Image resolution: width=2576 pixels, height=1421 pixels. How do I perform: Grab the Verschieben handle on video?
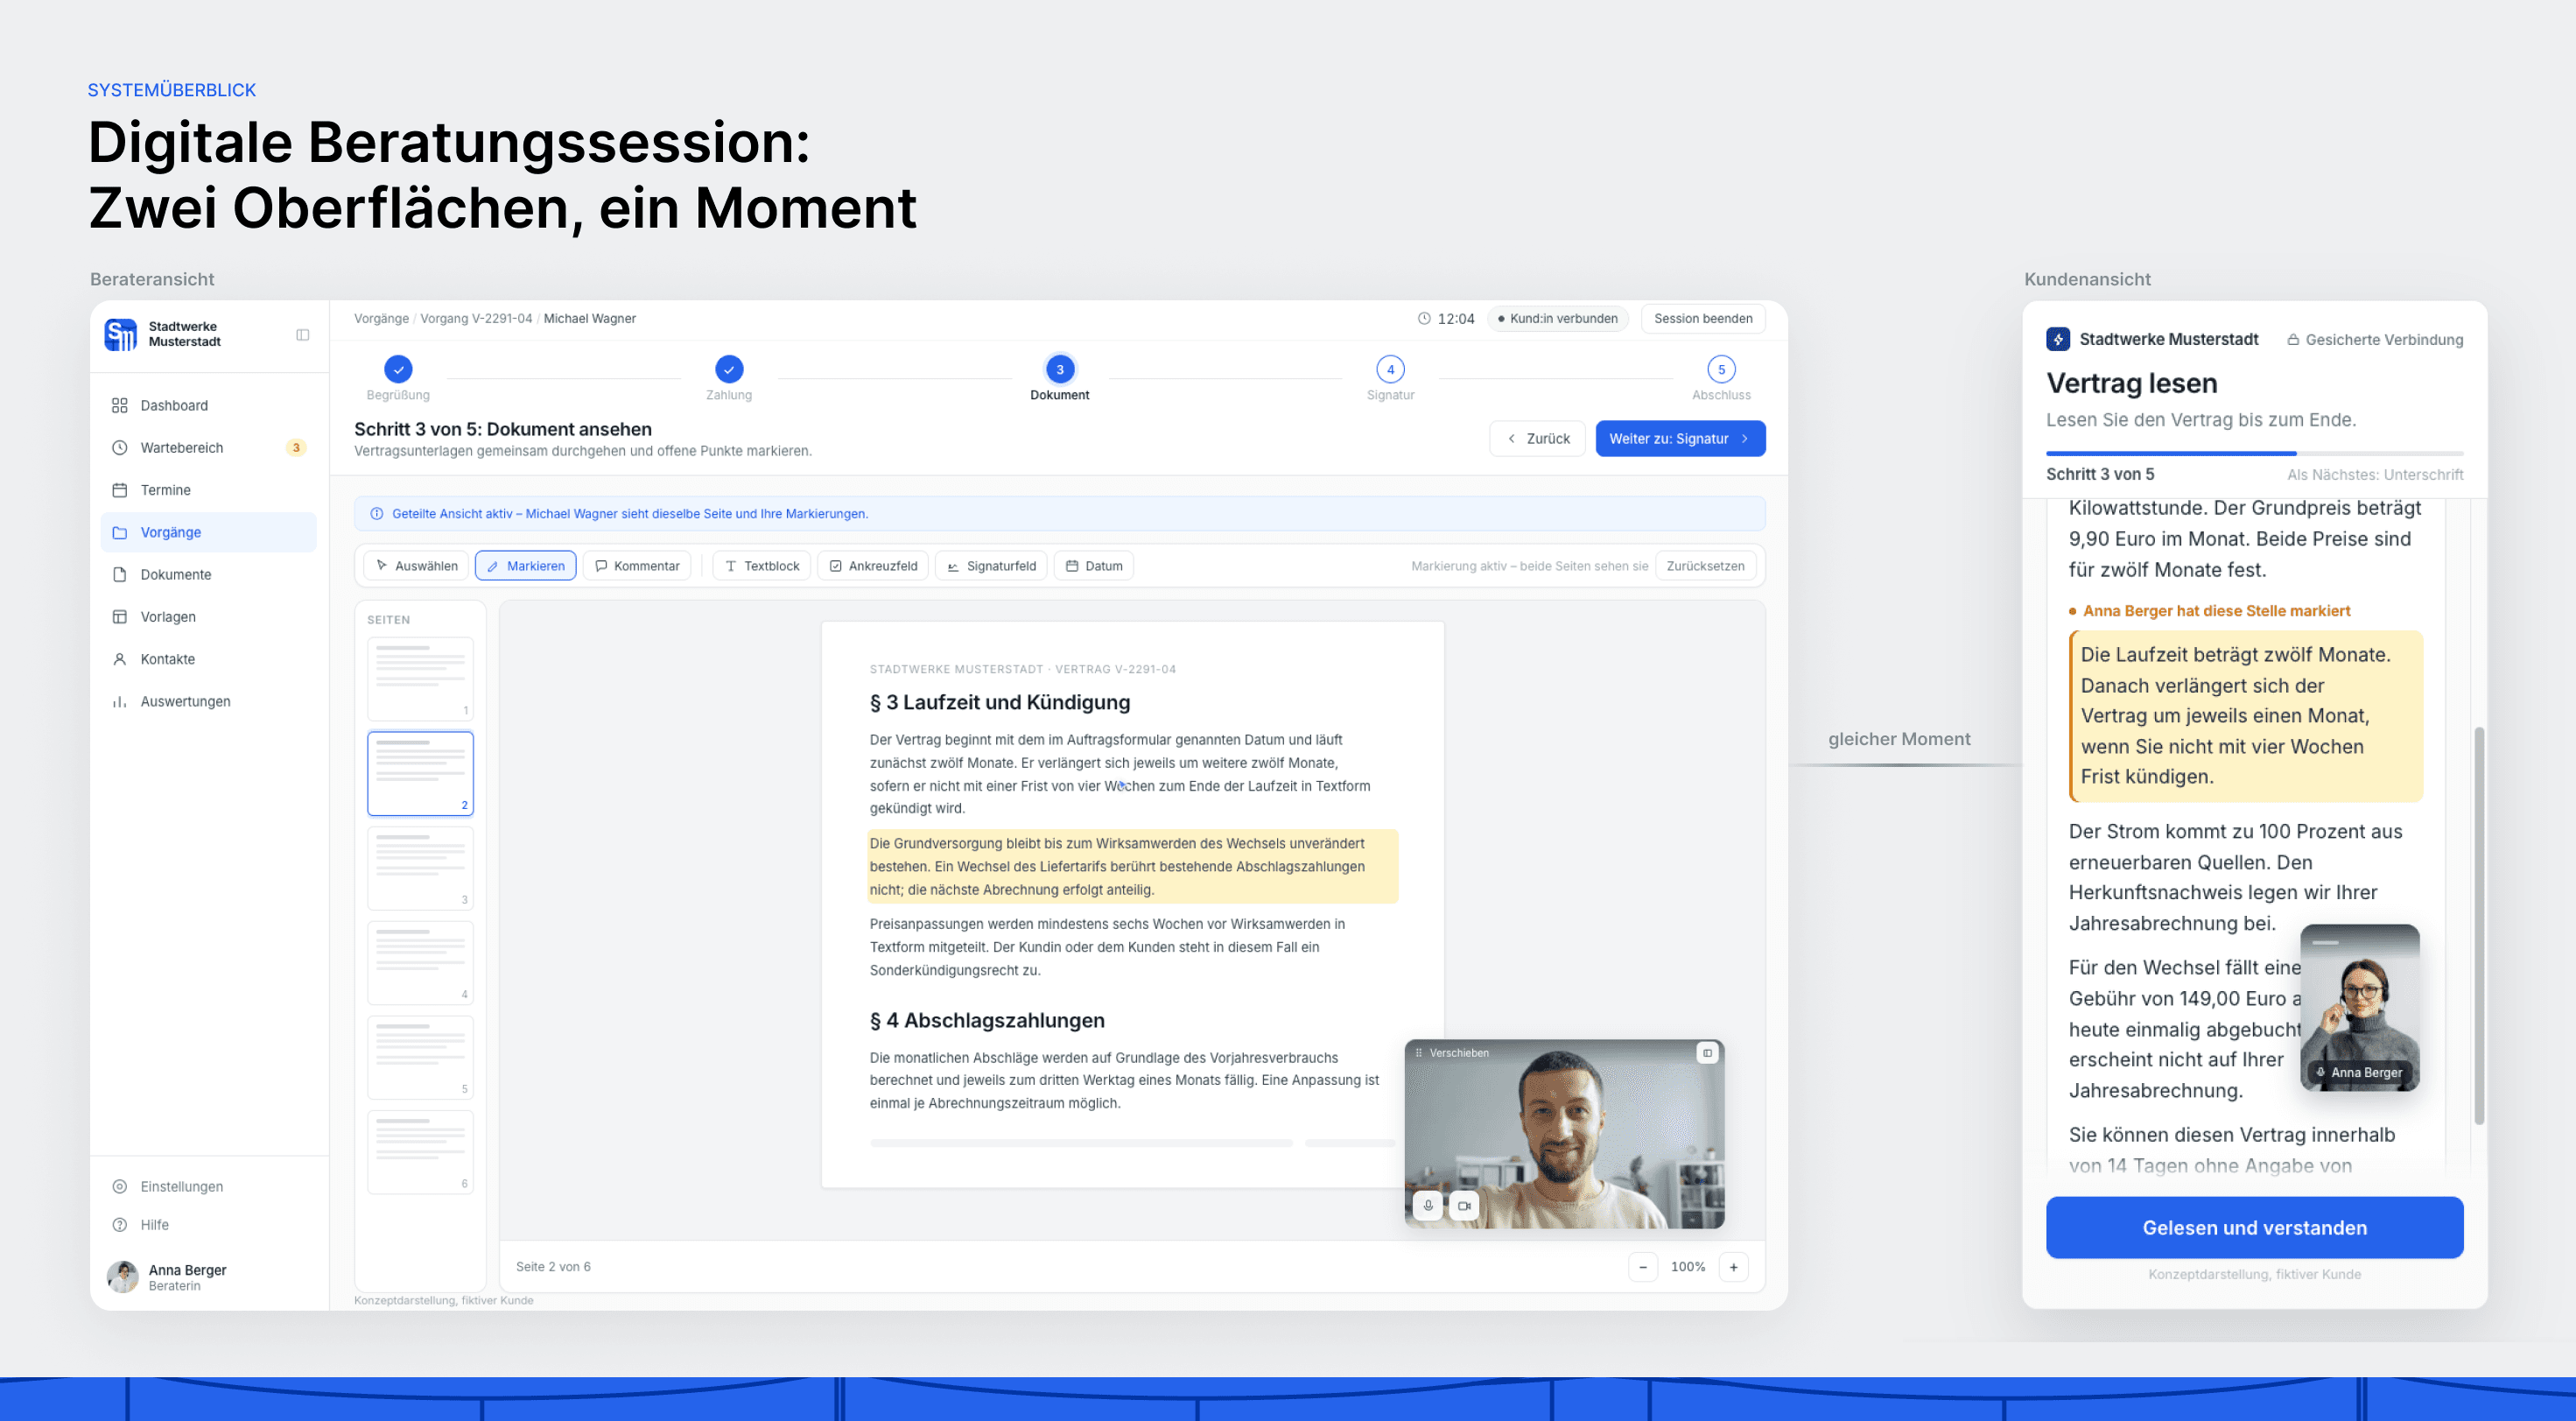1452,1053
